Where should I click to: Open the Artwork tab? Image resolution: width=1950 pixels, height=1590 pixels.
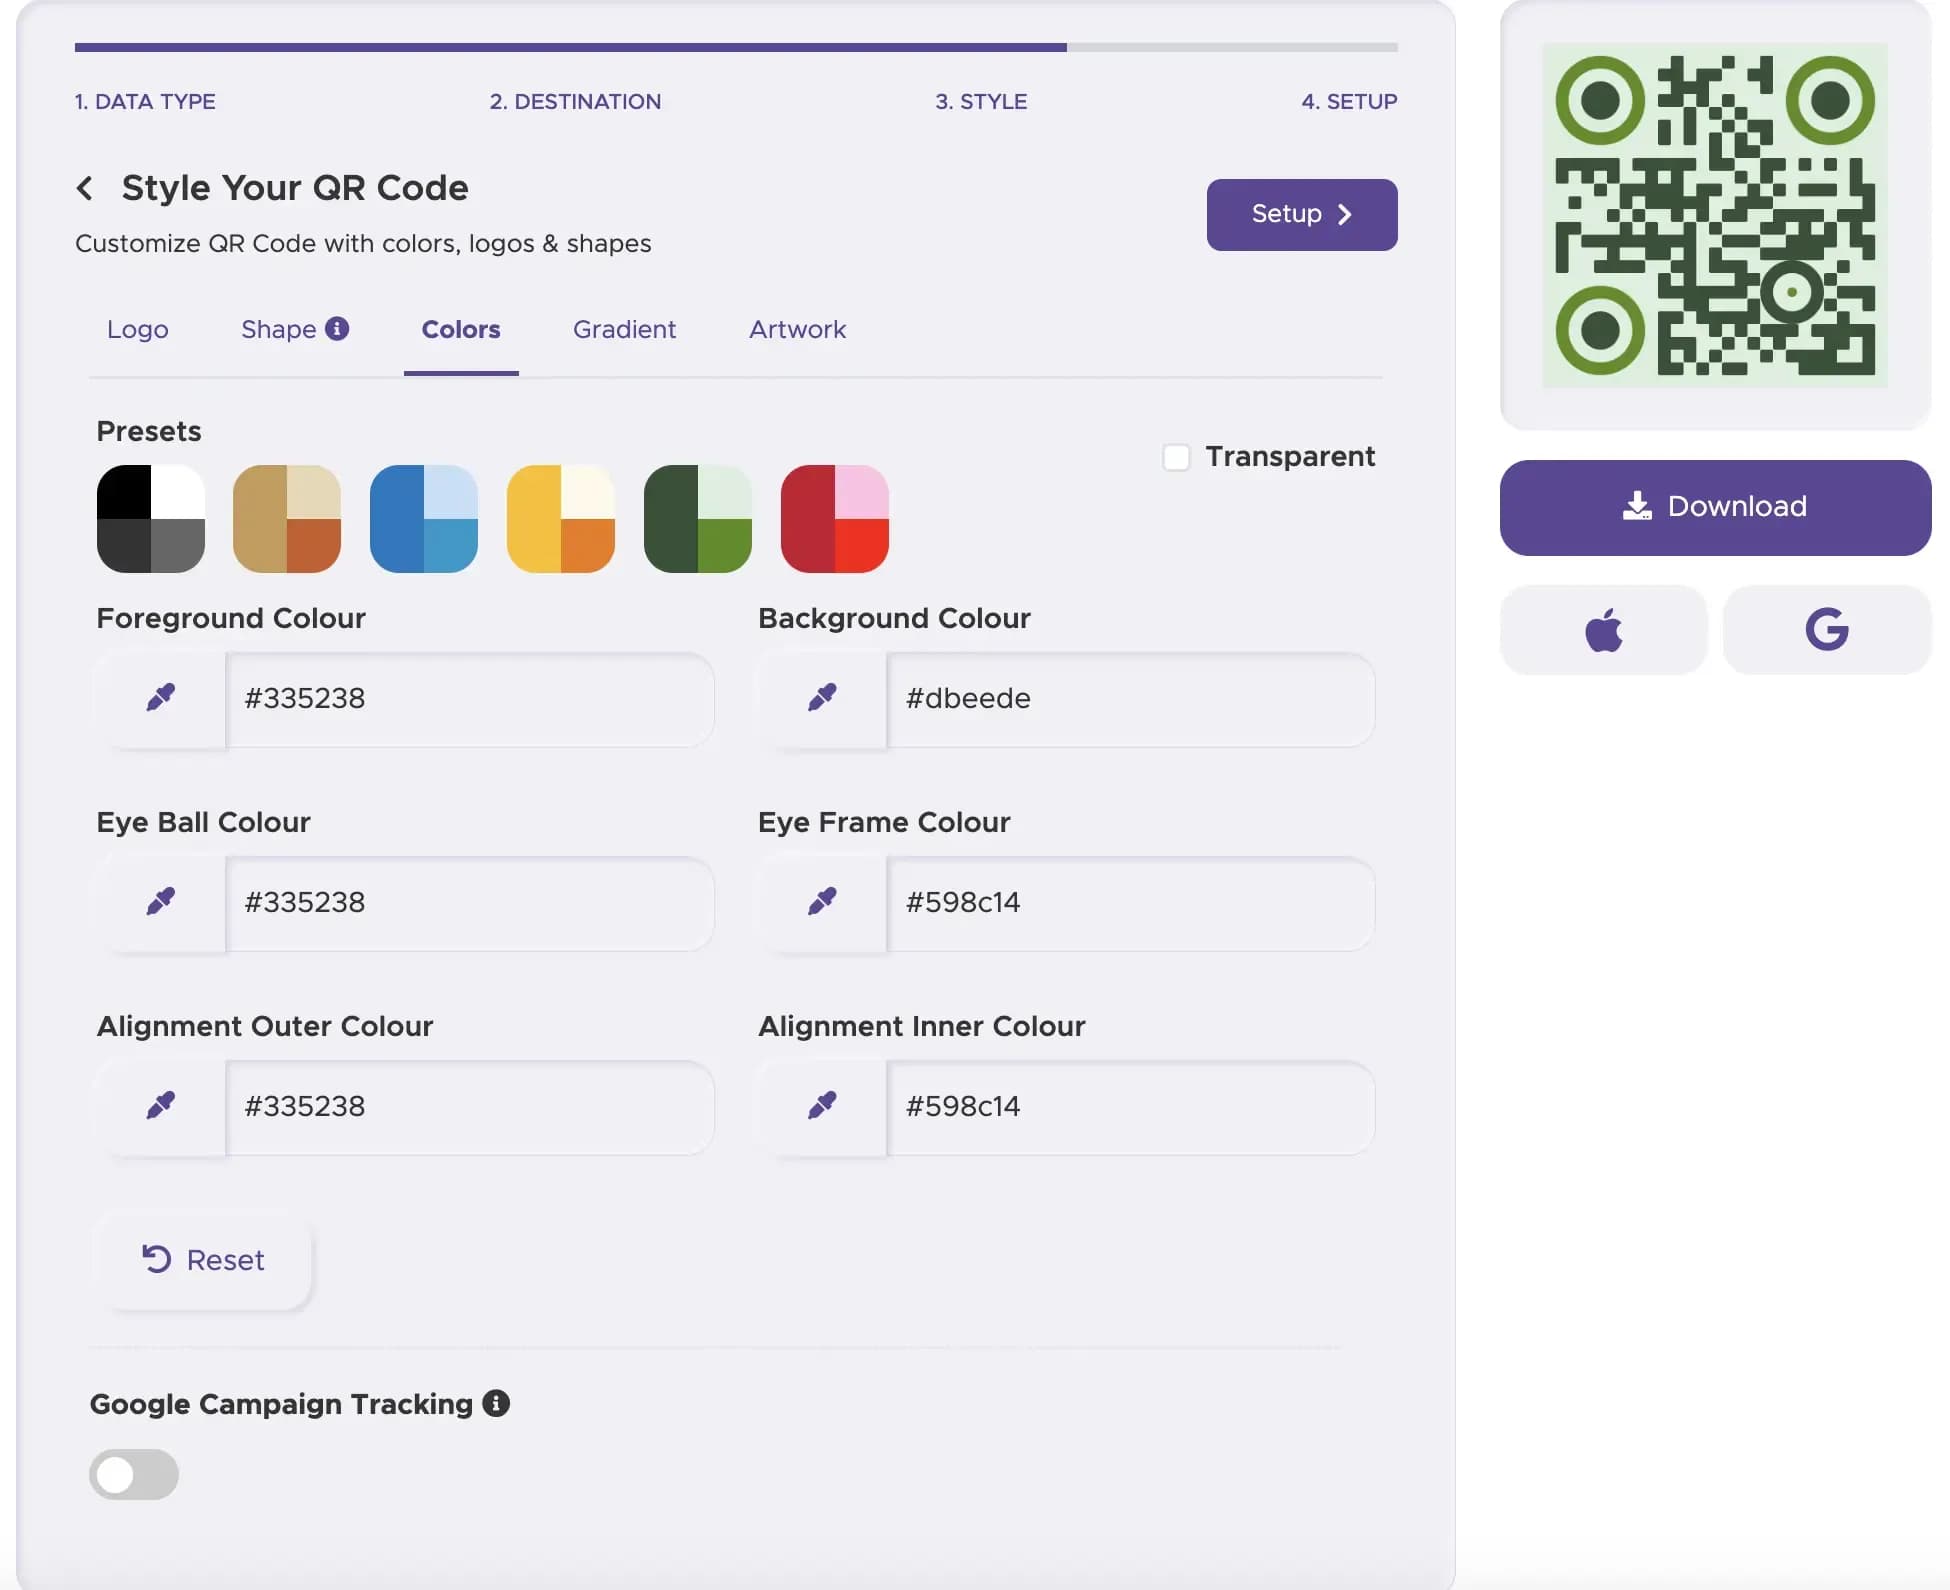point(798,329)
